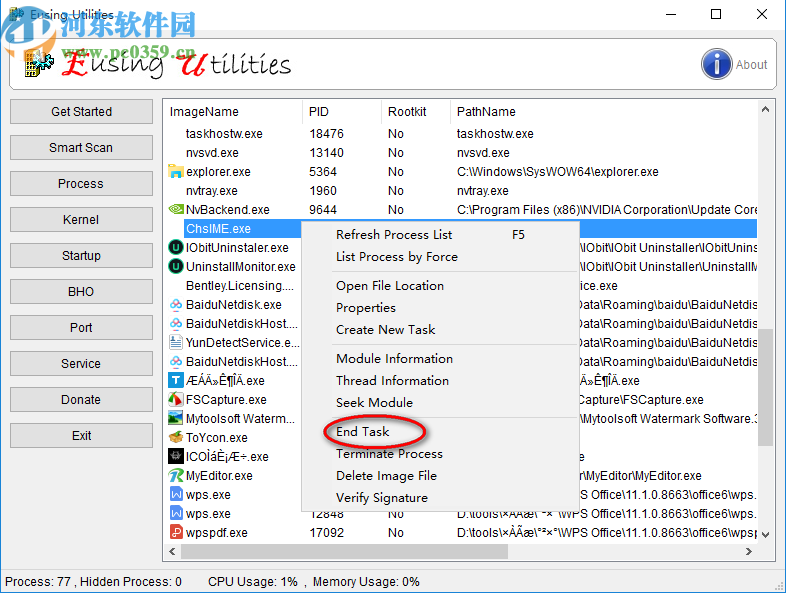Click vertical scrollbar down arrow
Image resolution: width=786 pixels, height=593 pixels.
tap(765, 535)
